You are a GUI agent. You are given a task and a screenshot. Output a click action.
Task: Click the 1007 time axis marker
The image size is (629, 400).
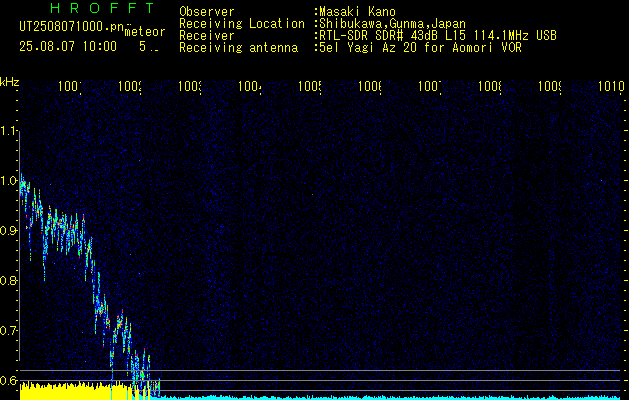click(430, 86)
